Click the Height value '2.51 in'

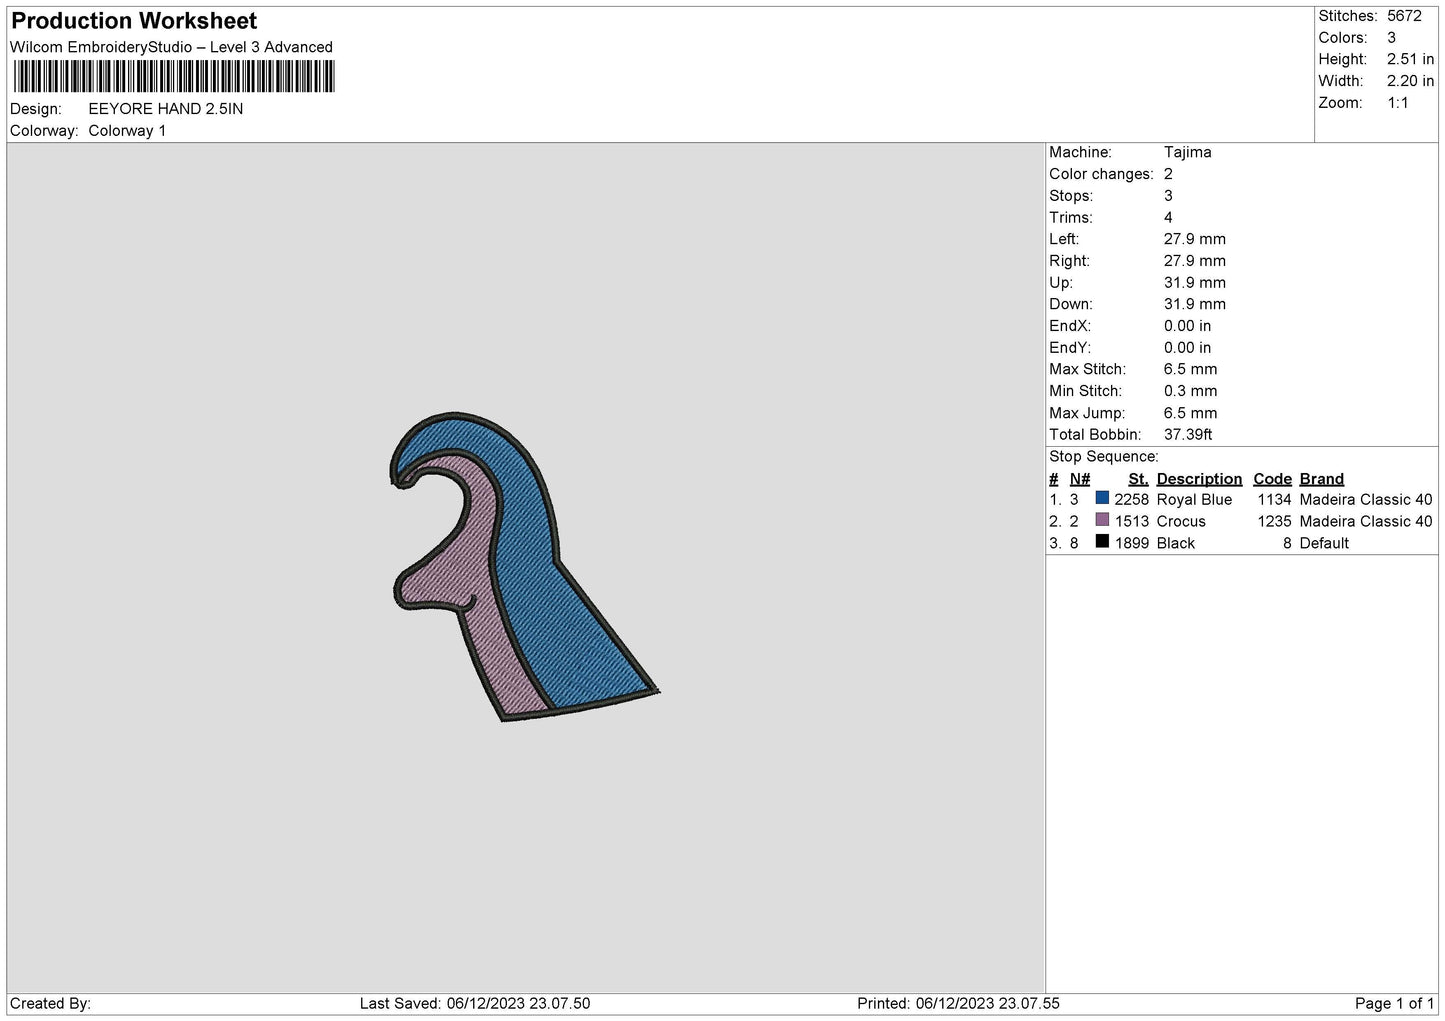coord(1411,59)
